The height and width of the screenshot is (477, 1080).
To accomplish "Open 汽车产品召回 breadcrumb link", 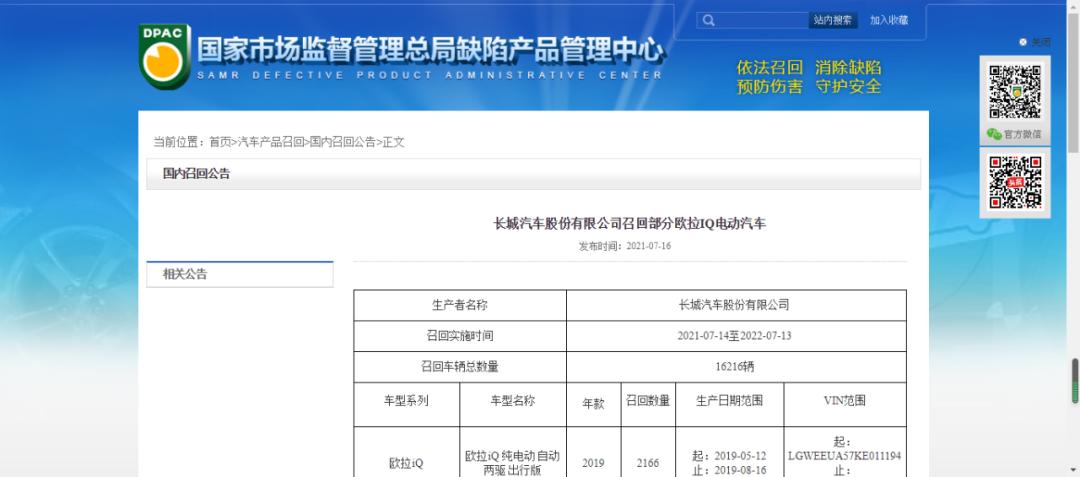I will click(x=271, y=142).
